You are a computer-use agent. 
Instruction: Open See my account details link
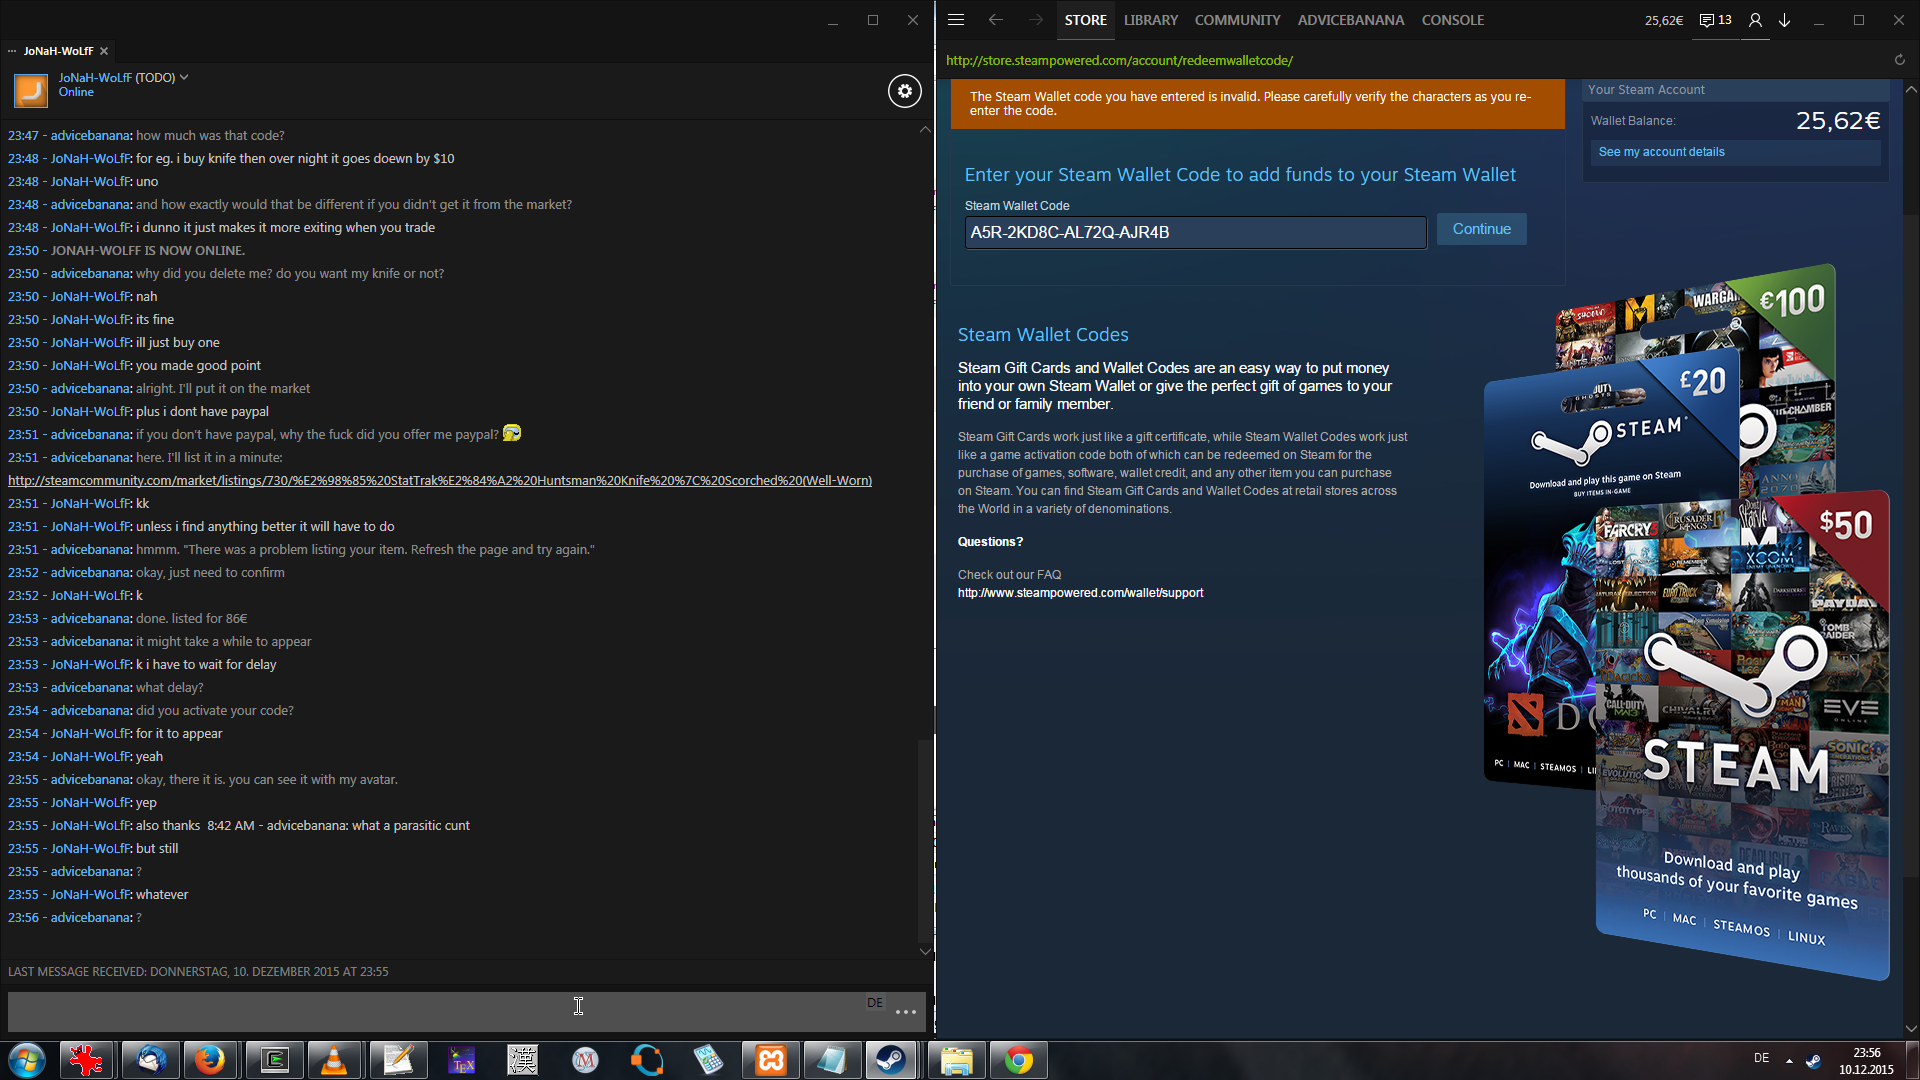1661,152
